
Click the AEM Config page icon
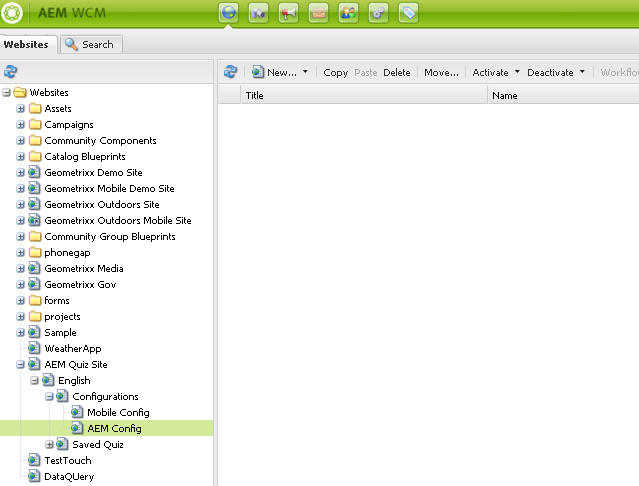77,428
